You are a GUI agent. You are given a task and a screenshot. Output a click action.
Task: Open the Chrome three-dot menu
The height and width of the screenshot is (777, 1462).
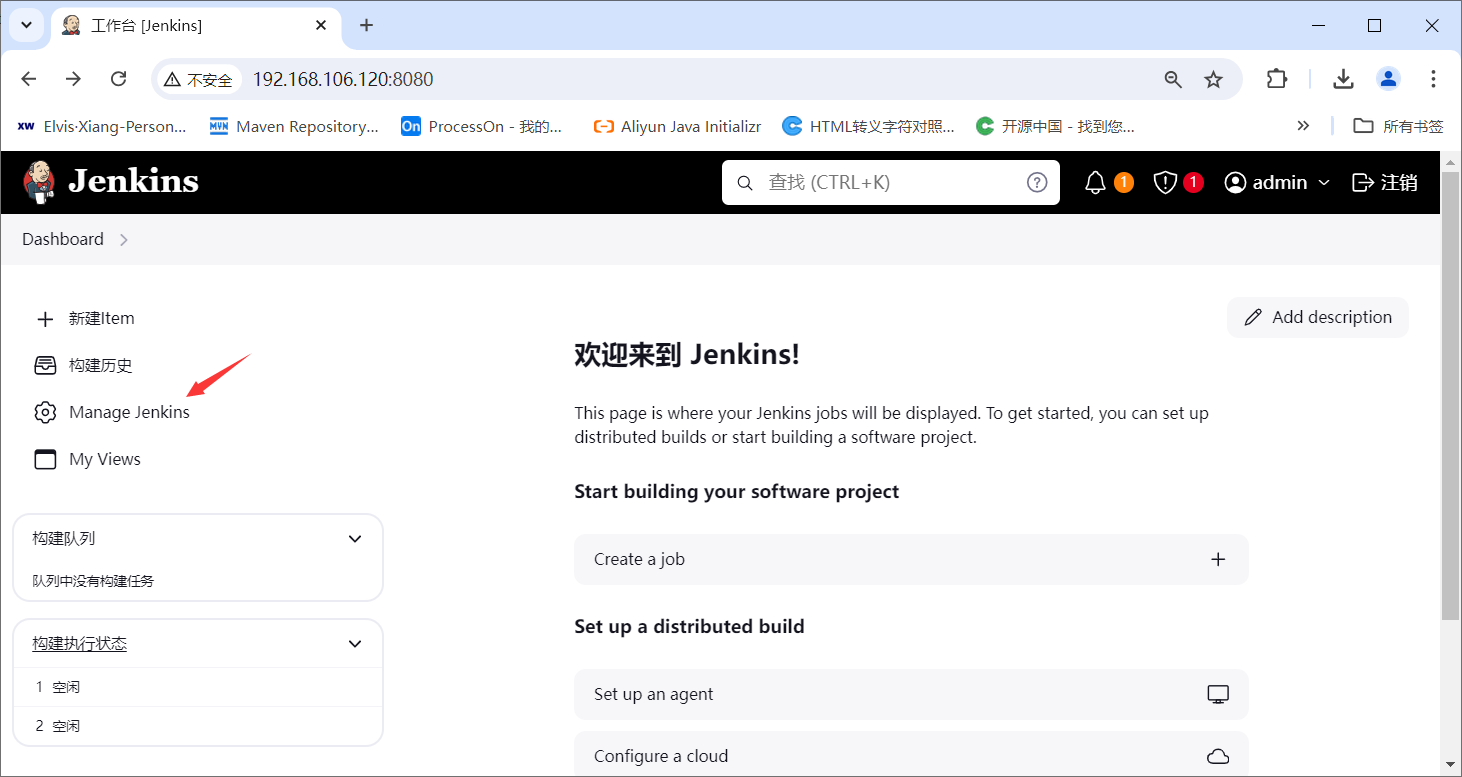pyautogui.click(x=1433, y=79)
